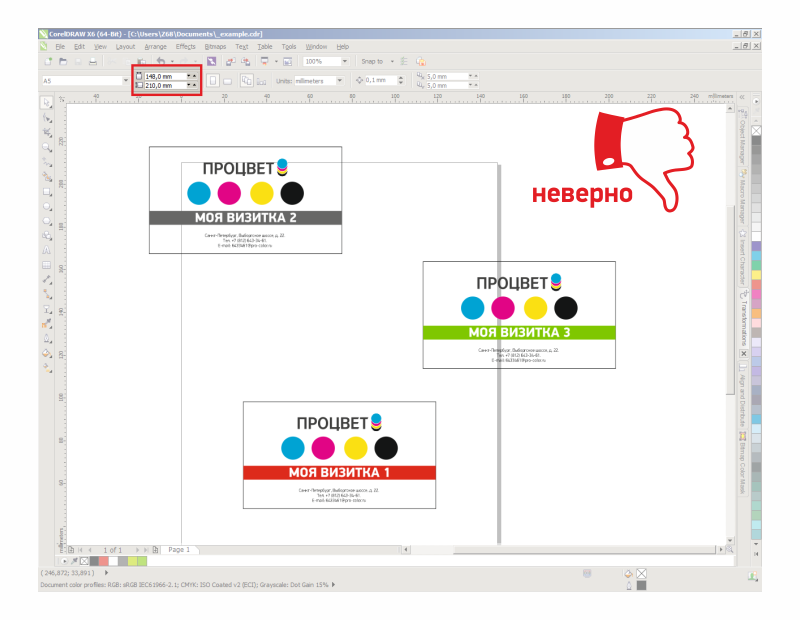The height and width of the screenshot is (620, 800).
Task: Click the Print icon in toolbar
Action: point(93,62)
